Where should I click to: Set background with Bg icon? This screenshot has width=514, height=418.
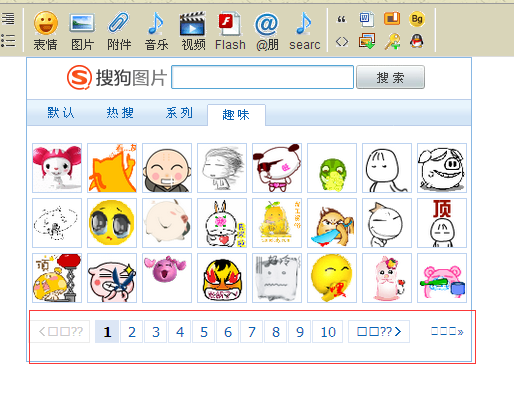coord(417,19)
